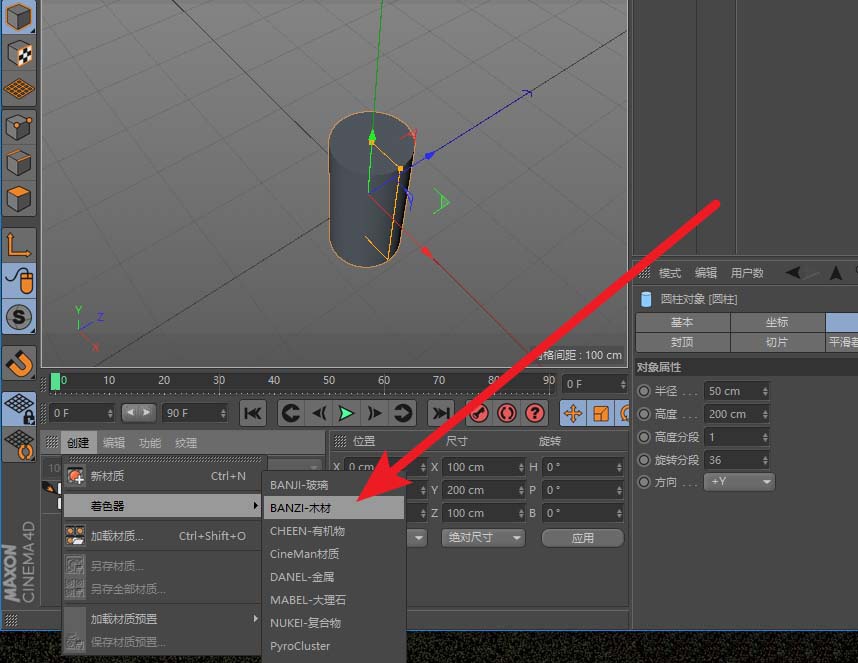Viewport: 858px width, 663px height.
Task: Click the Y position input field showing 200 cm
Action: pyautogui.click(x=484, y=490)
